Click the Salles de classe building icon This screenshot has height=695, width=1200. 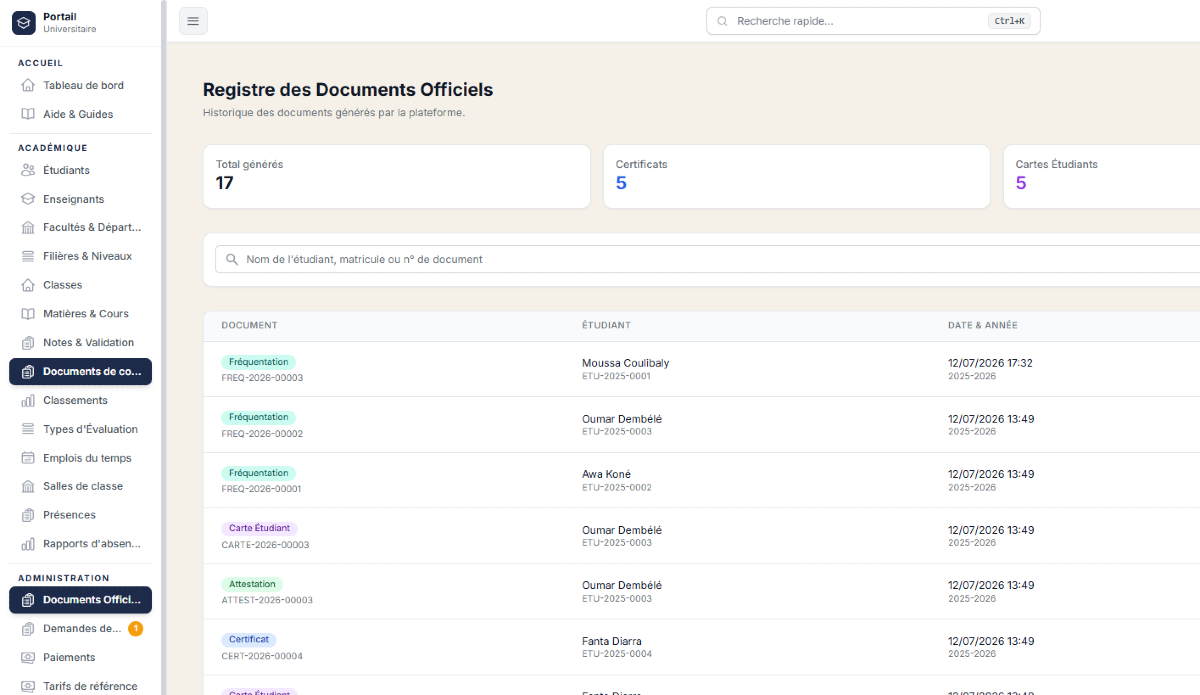click(x=28, y=486)
